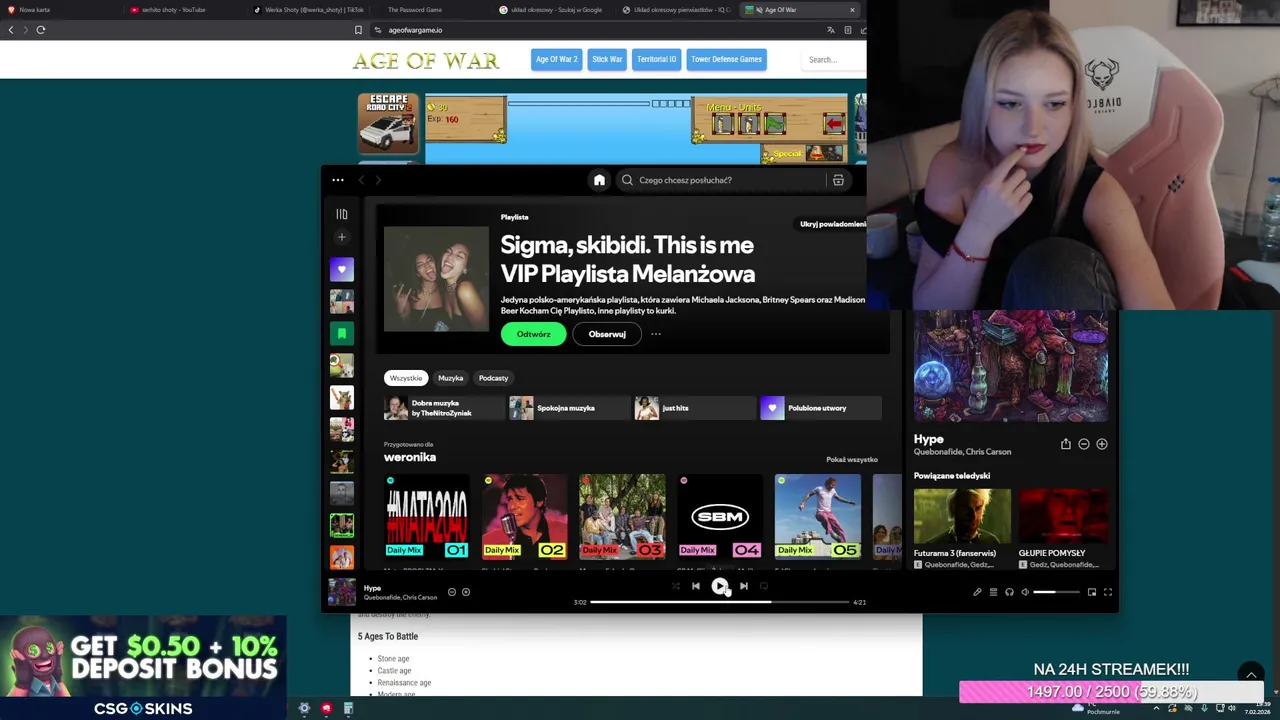This screenshot has height=720, width=1280.
Task: Click minus icon next to Hype in player bar
Action: 451,592
